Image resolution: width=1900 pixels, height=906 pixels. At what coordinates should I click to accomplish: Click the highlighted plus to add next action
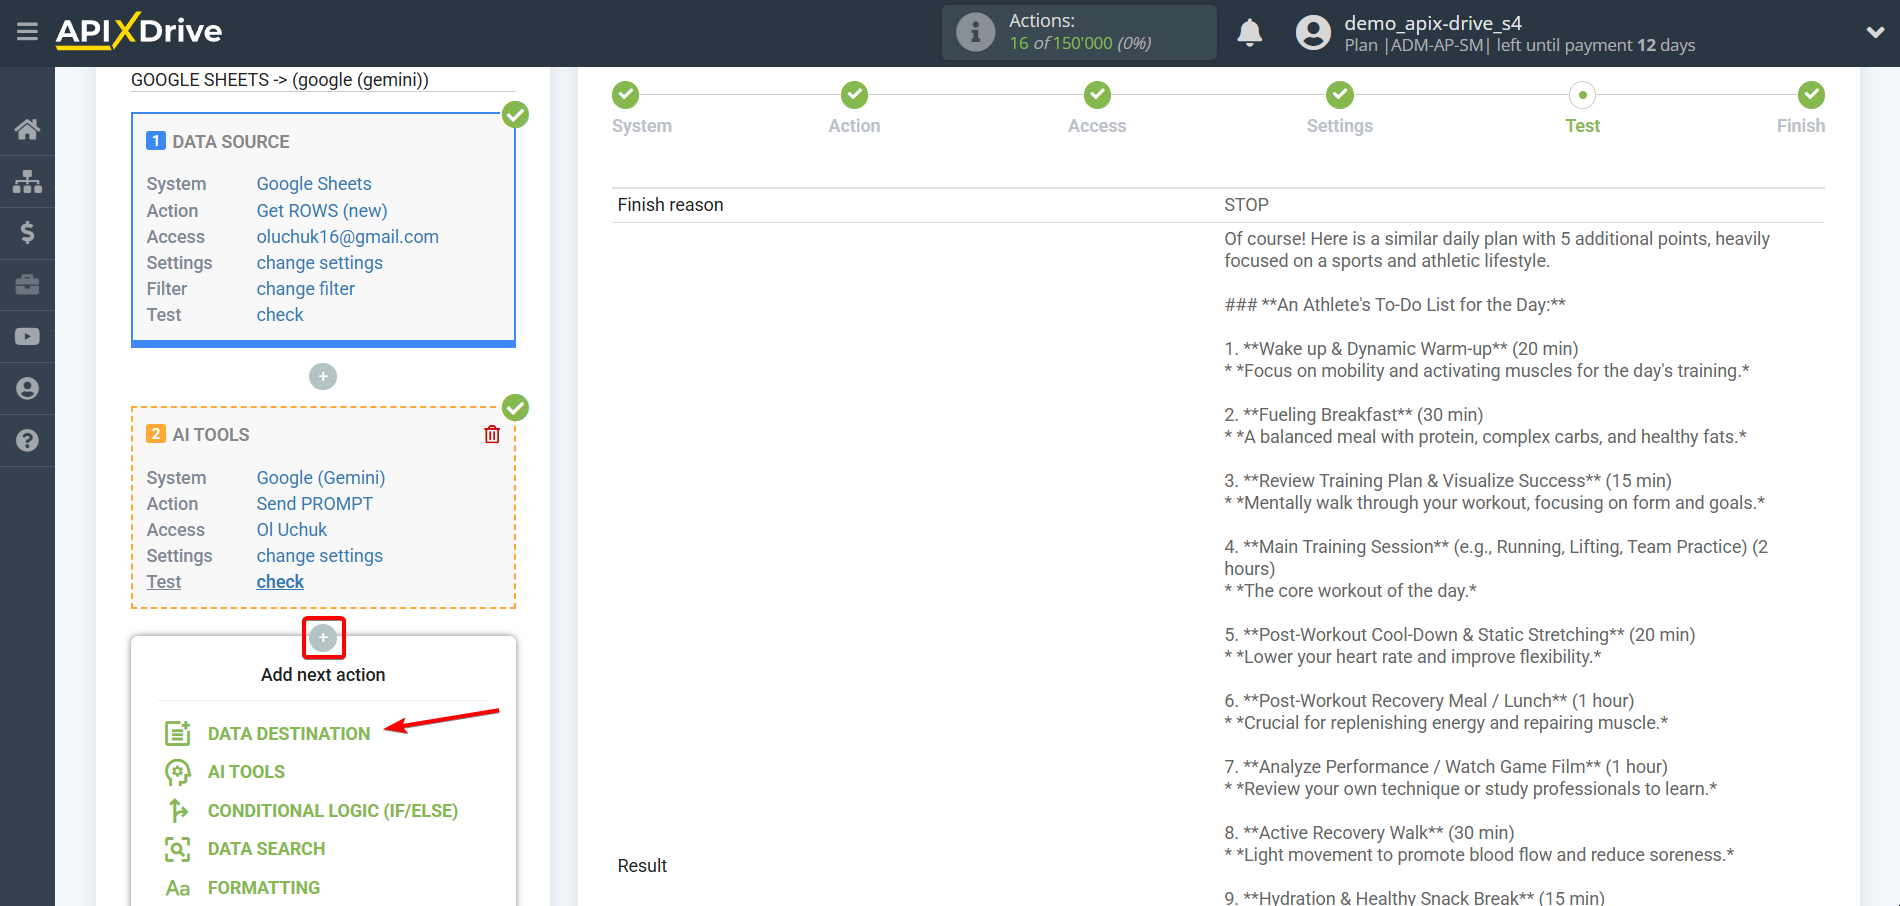coord(322,637)
